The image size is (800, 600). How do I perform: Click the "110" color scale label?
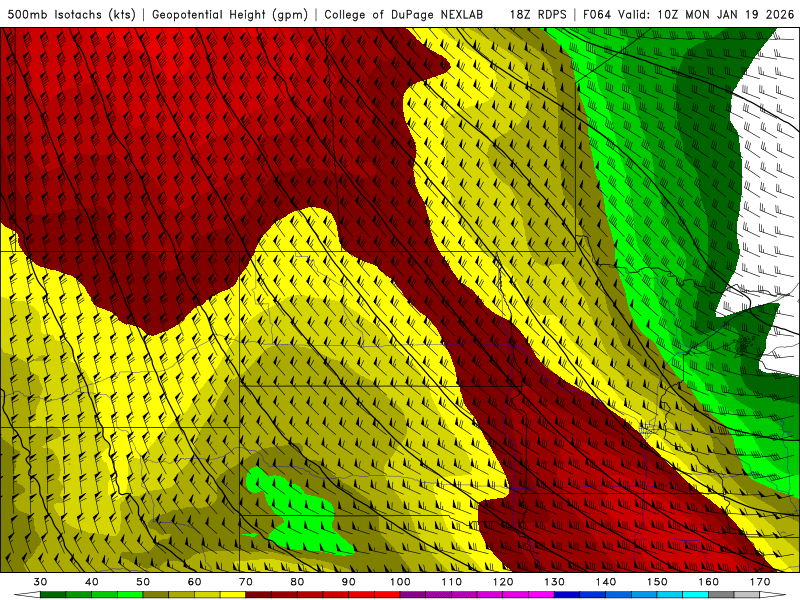(452, 582)
